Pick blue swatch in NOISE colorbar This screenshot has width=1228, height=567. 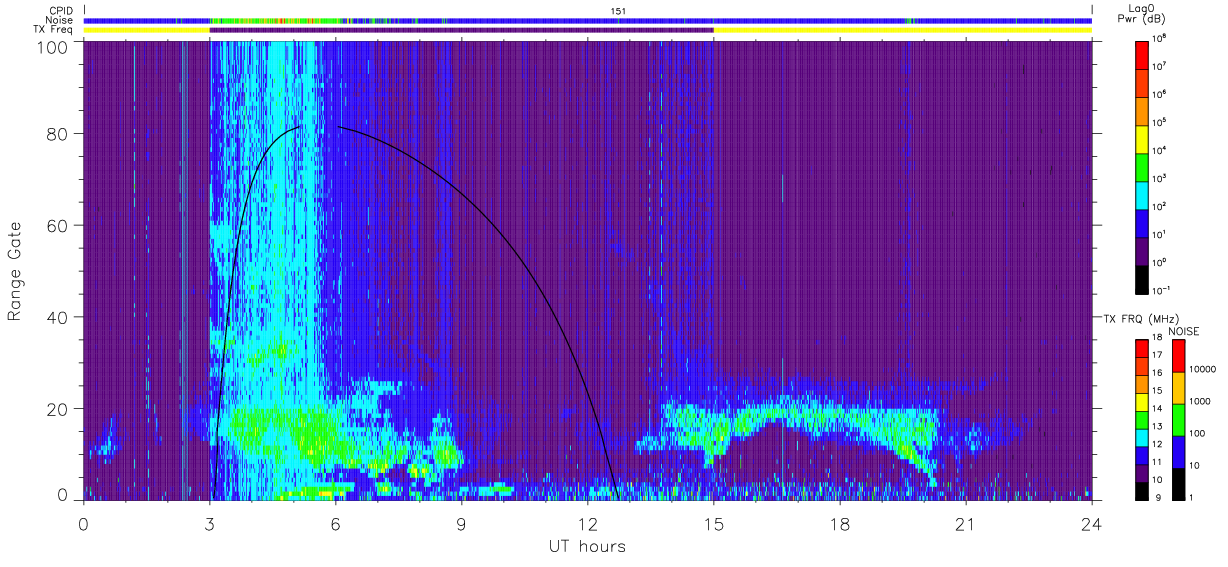click(x=1178, y=451)
